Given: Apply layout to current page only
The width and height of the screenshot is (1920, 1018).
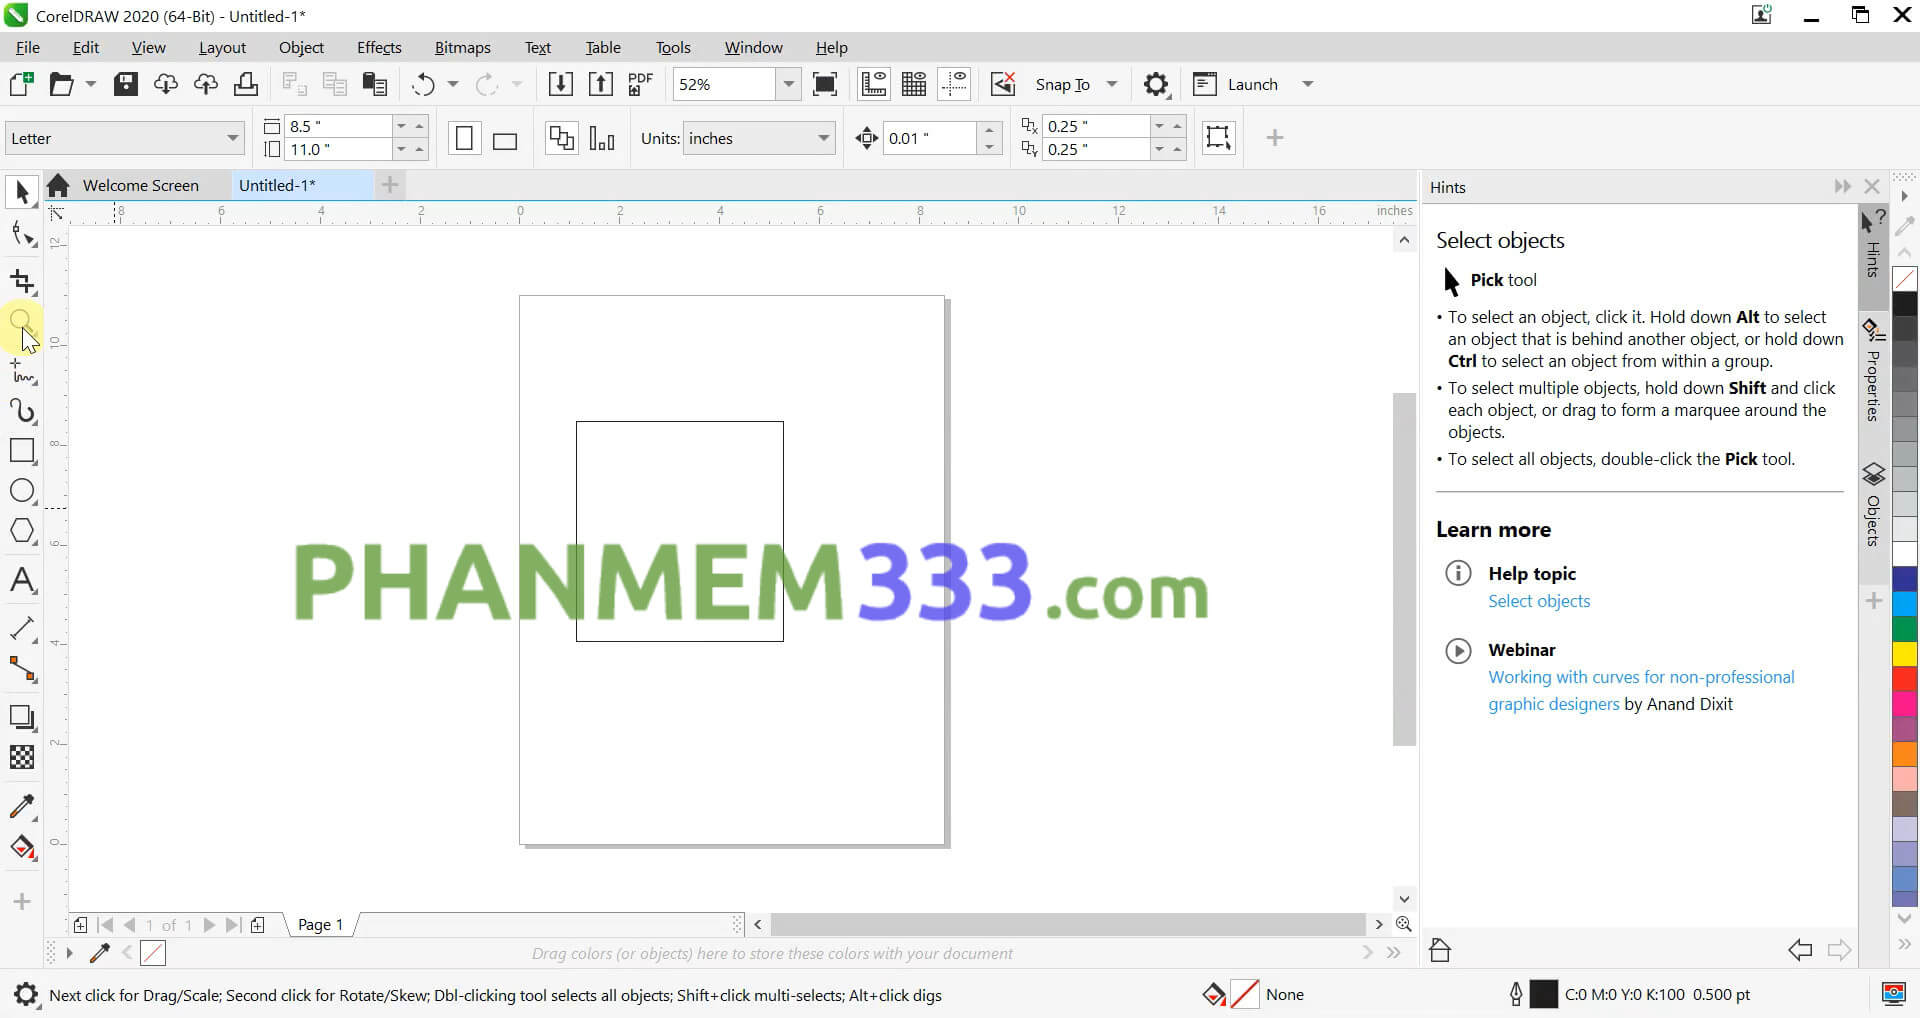Looking at the screenshot, I should [602, 138].
